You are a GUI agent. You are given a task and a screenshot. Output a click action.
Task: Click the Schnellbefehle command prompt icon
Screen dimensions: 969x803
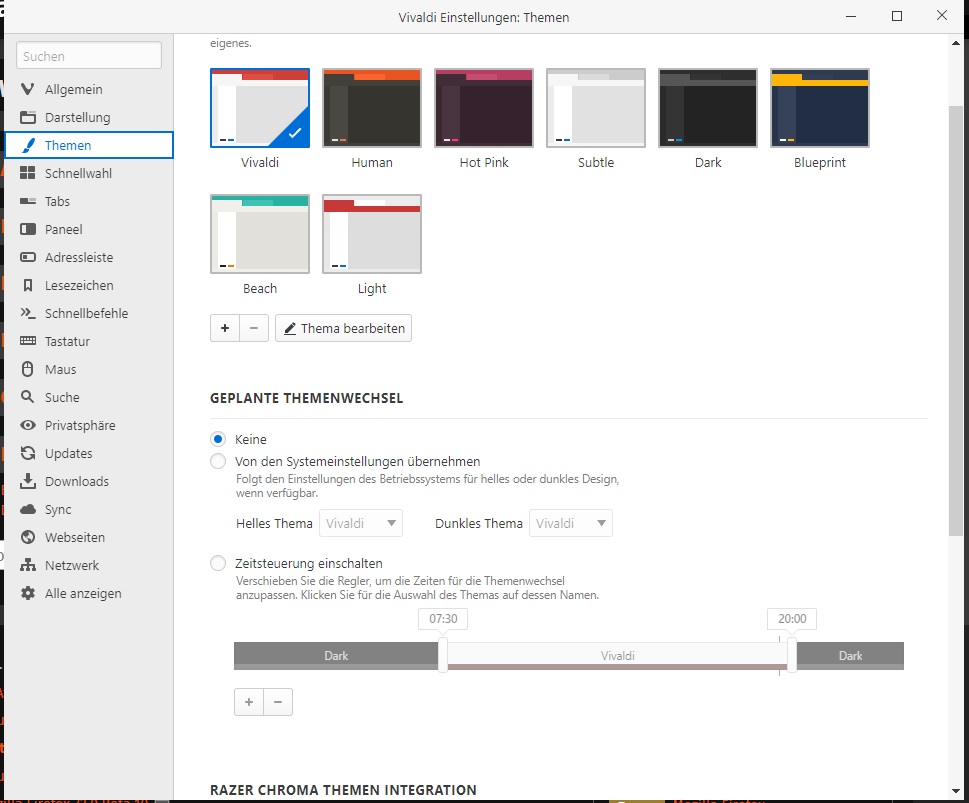coord(28,313)
